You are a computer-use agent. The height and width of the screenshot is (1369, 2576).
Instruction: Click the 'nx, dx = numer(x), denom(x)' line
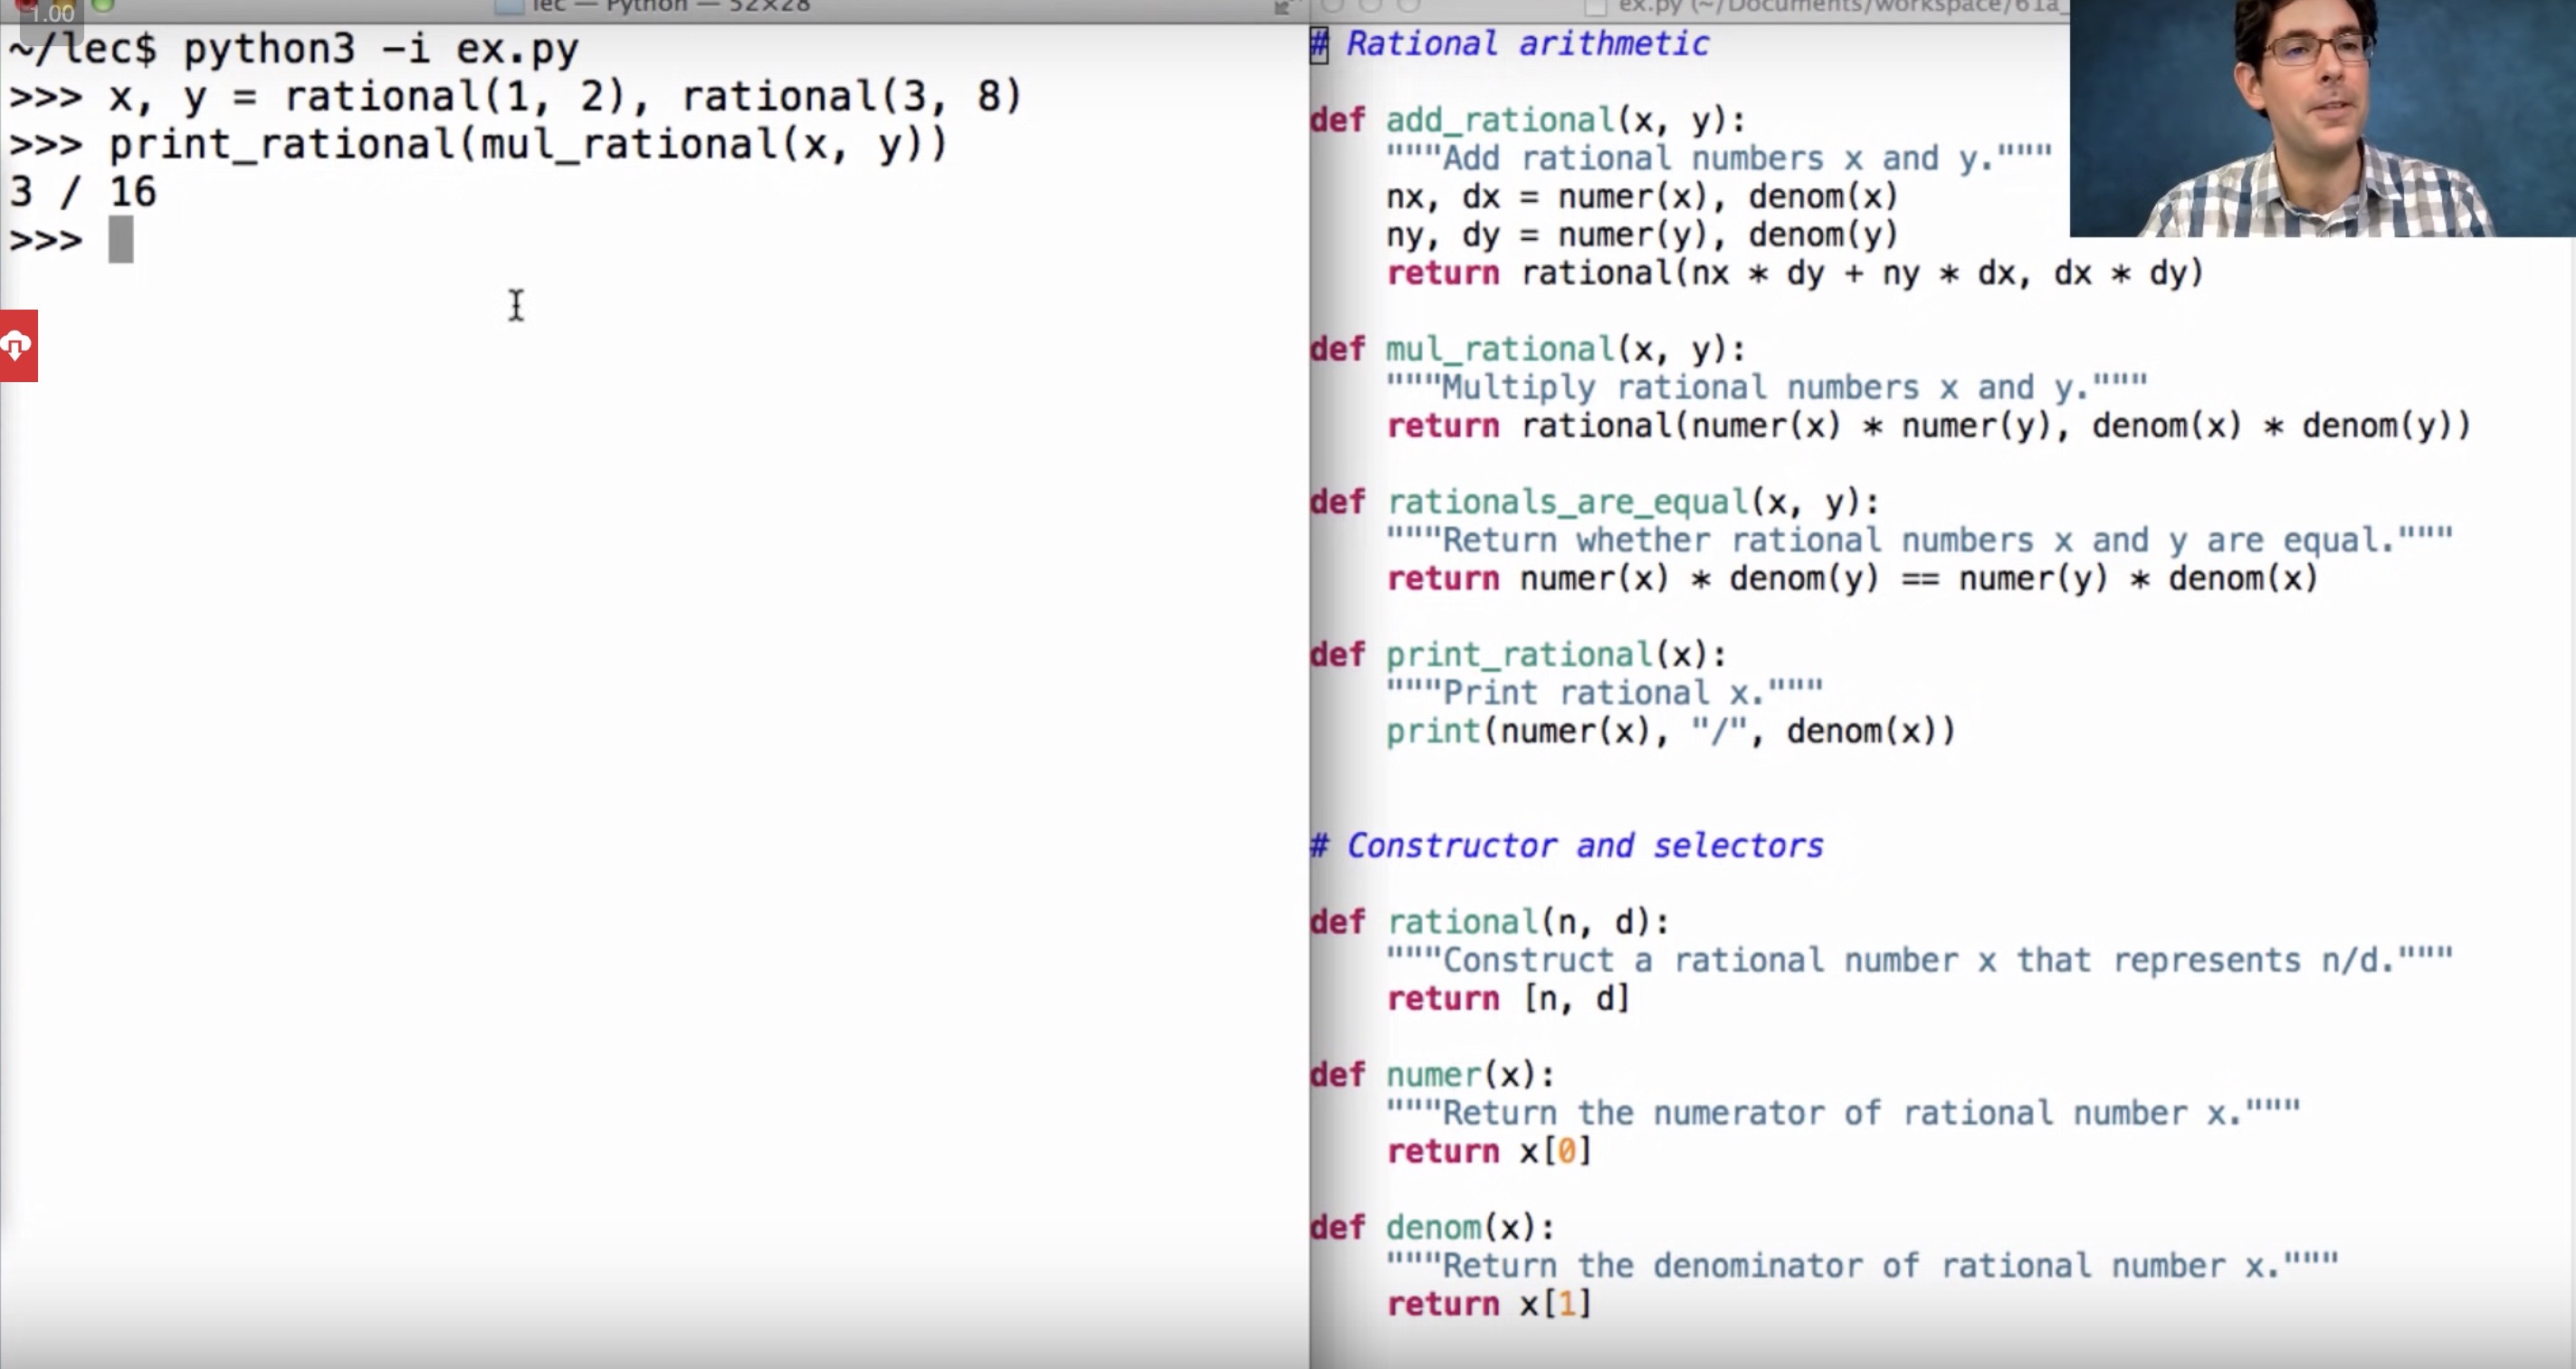coord(1642,197)
